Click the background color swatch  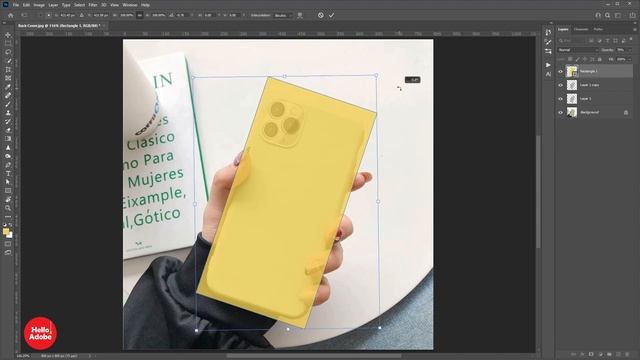click(x=10, y=236)
